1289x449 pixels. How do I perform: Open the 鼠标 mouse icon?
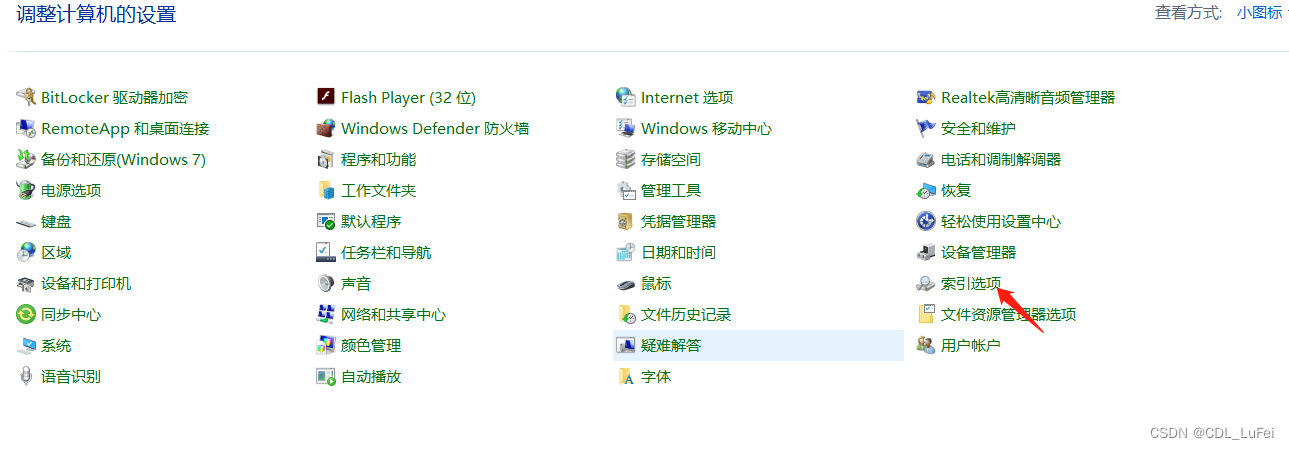click(626, 283)
